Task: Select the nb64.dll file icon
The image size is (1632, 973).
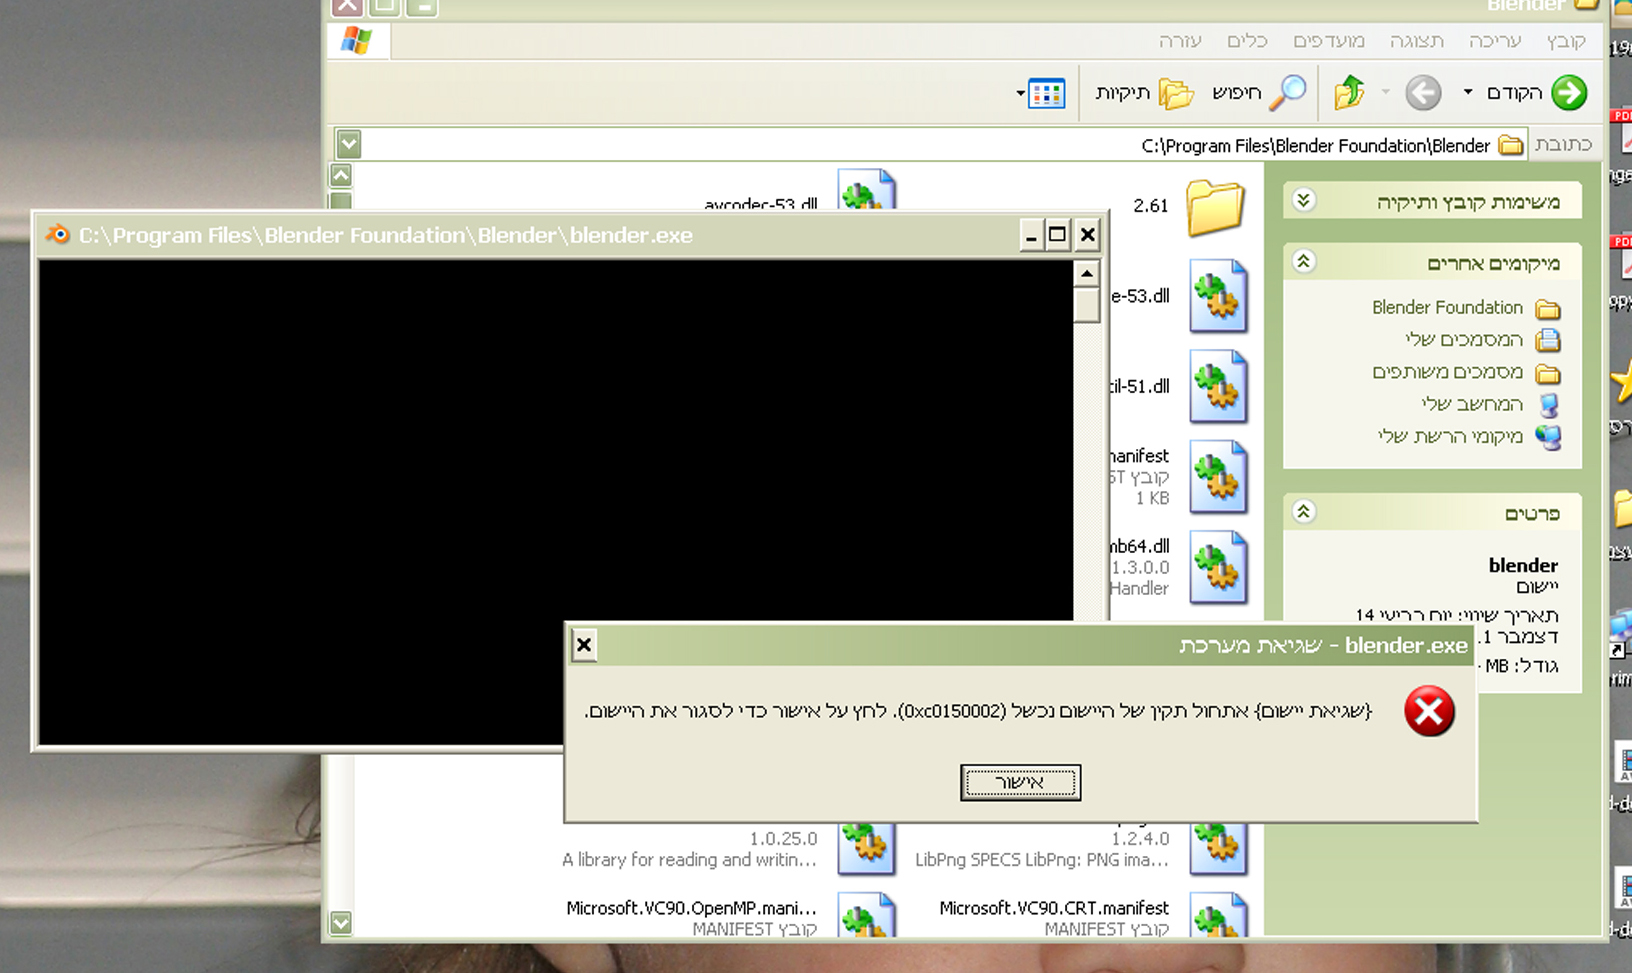Action: (x=1218, y=567)
